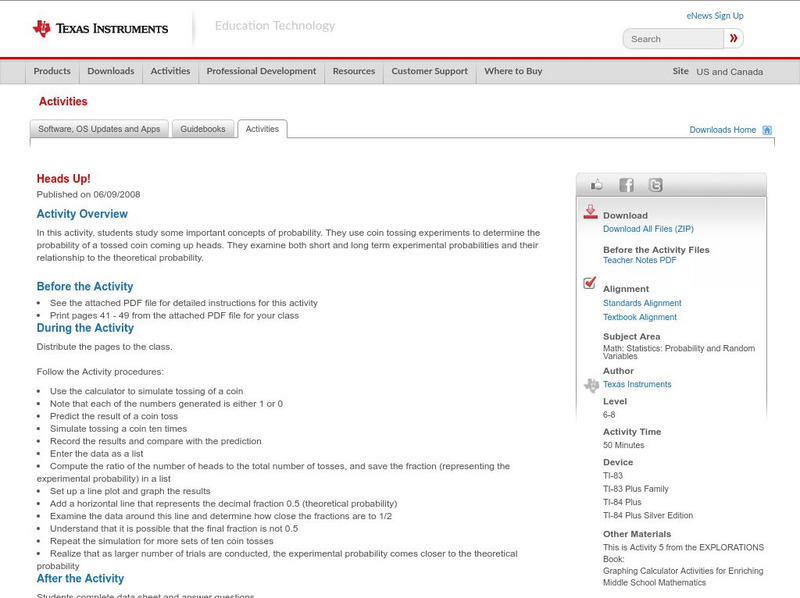Switch to the Guidebooks tab
800x598 pixels.
click(203, 129)
